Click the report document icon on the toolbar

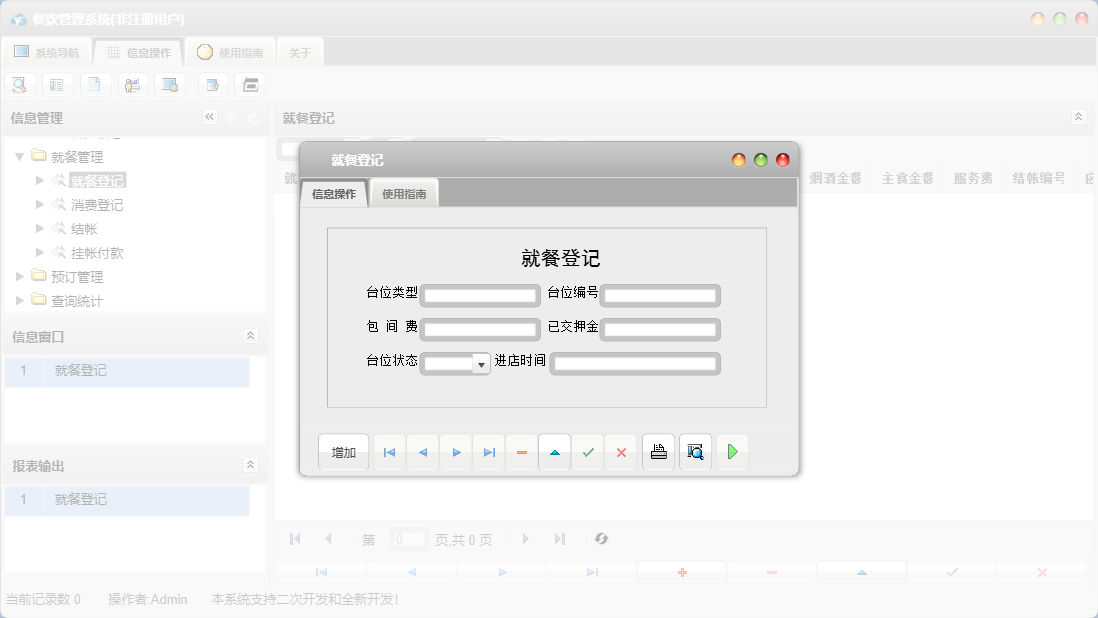tap(211, 84)
